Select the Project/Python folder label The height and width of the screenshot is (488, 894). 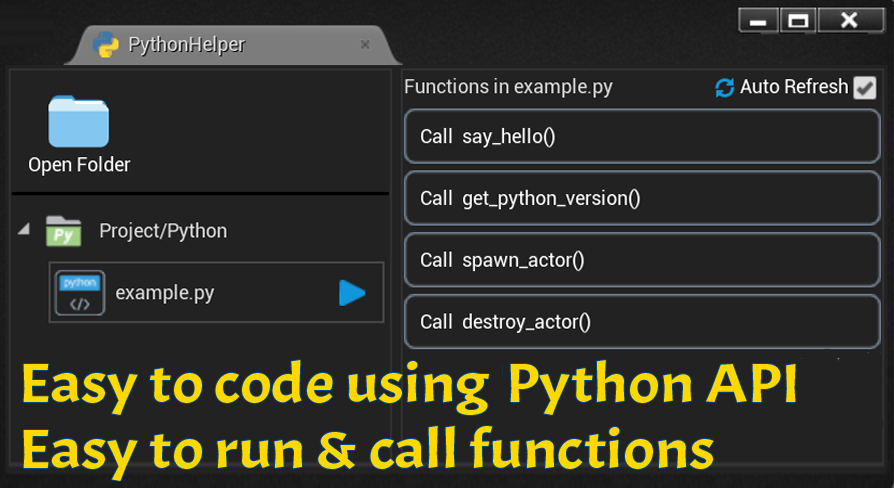(163, 231)
